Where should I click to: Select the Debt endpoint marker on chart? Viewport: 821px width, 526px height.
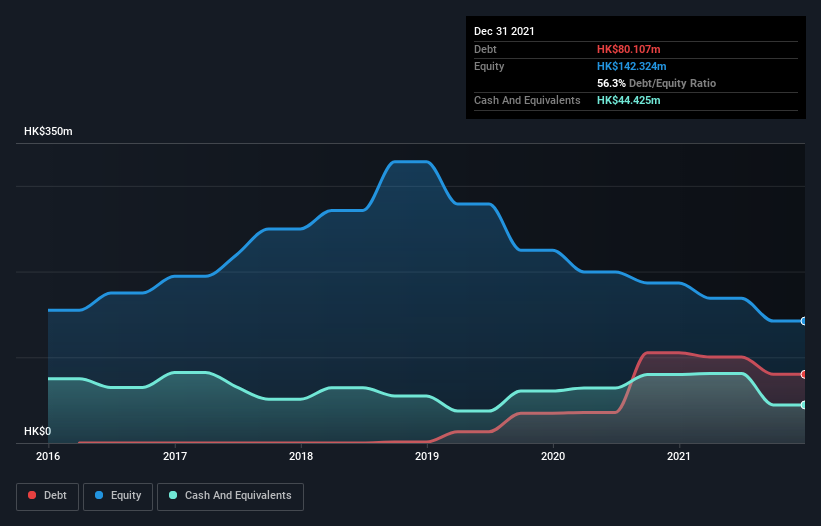pos(803,374)
